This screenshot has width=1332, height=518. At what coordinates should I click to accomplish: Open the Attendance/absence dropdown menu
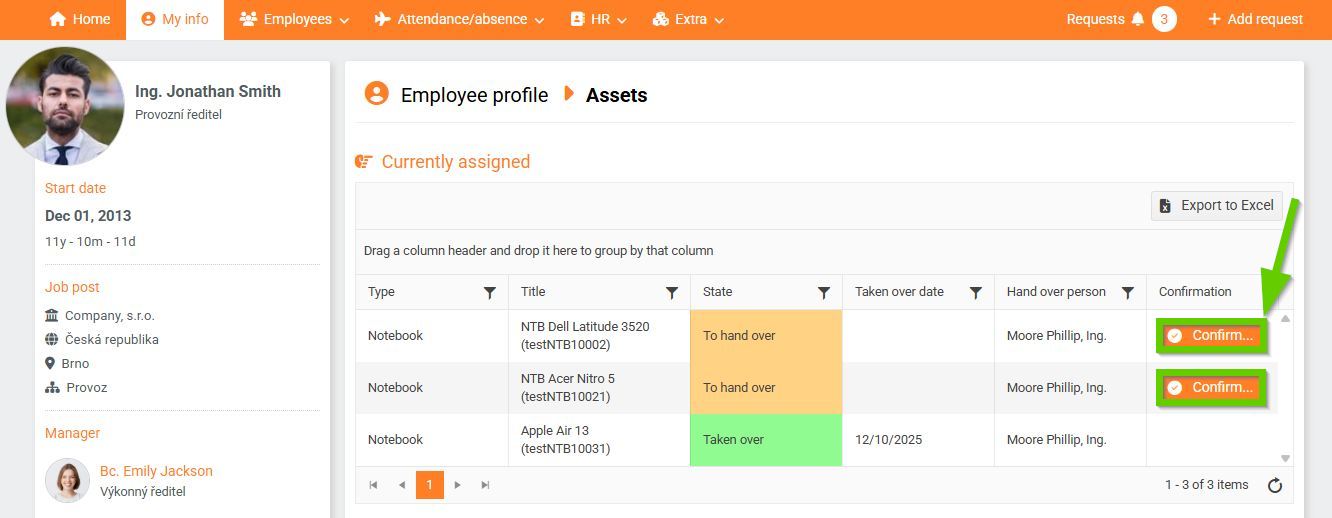459,19
